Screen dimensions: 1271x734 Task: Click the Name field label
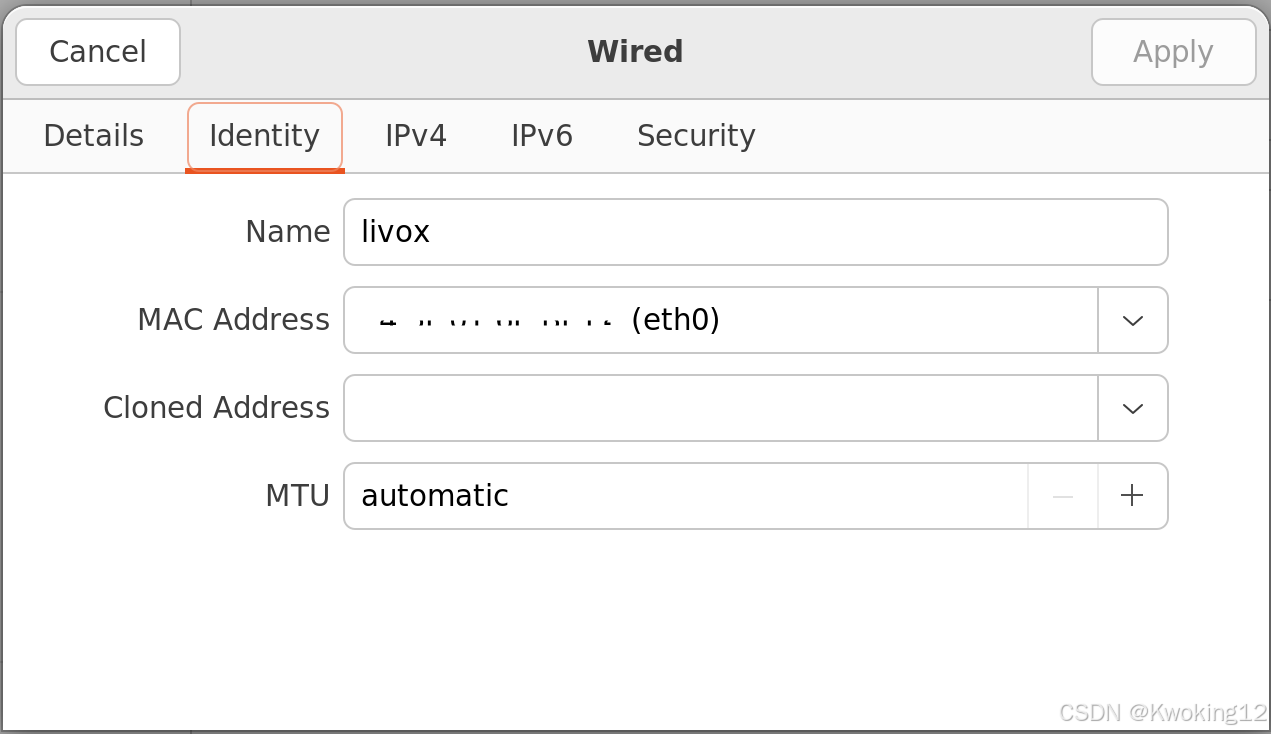[288, 232]
